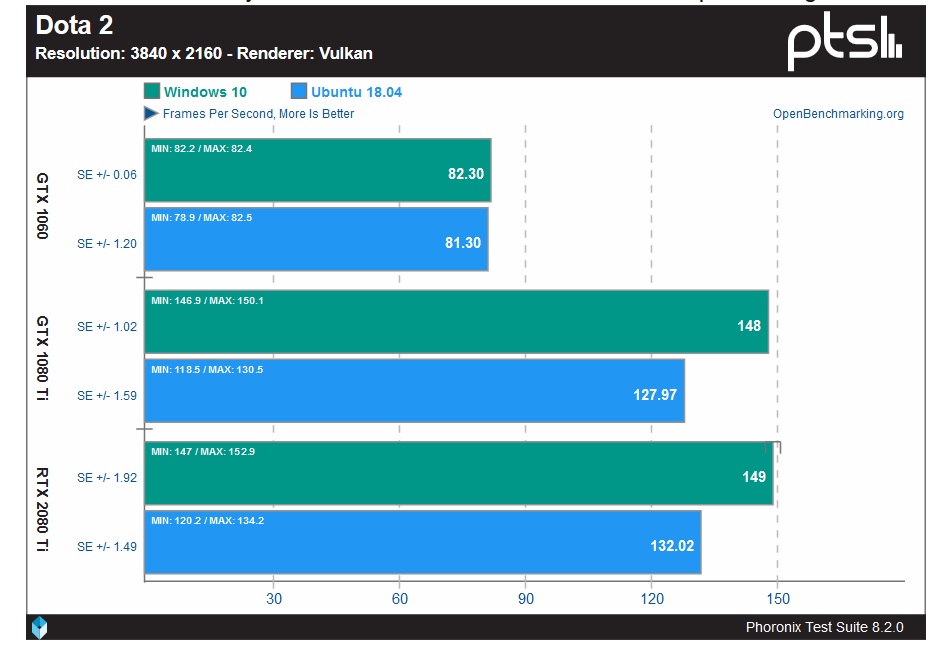This screenshot has height=658, width=948.
Task: Click the Phoronix icon in bottom-left corner
Action: tap(39, 628)
